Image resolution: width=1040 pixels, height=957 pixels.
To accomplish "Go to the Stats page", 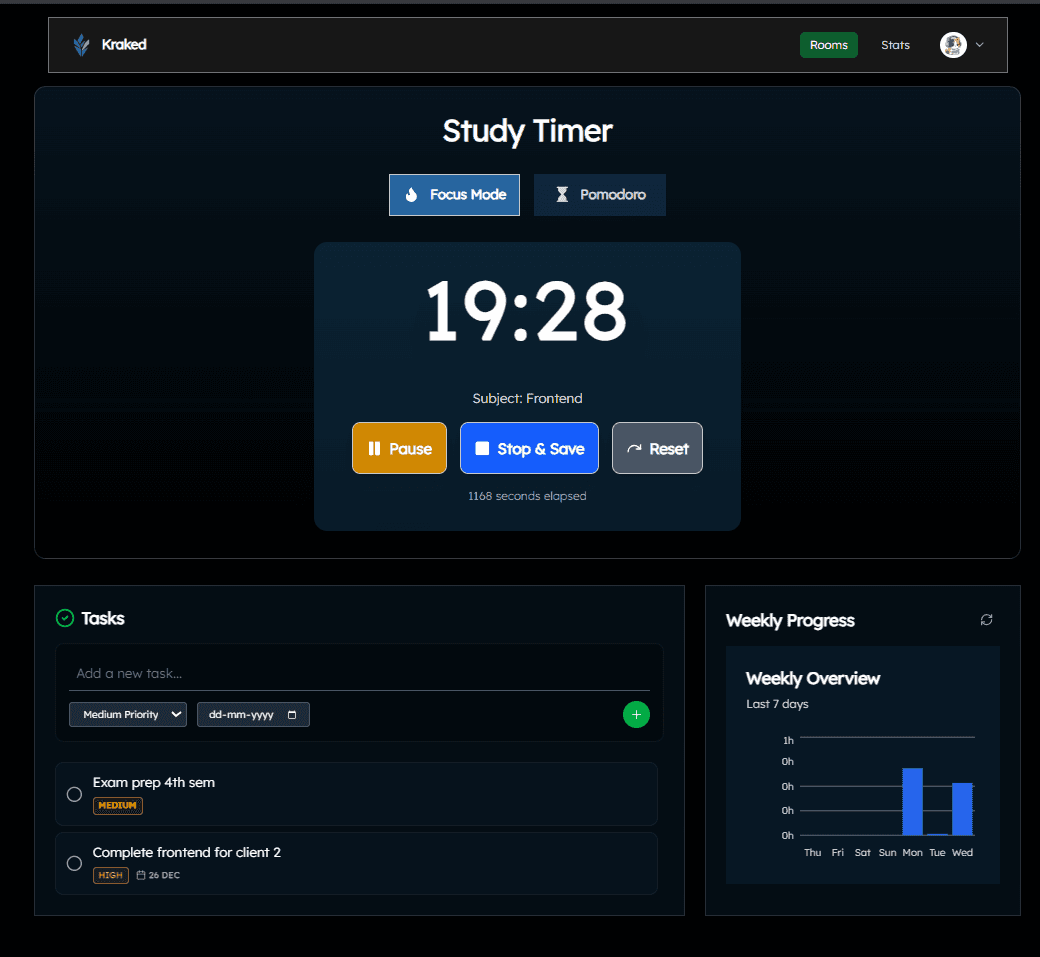I will (x=895, y=45).
